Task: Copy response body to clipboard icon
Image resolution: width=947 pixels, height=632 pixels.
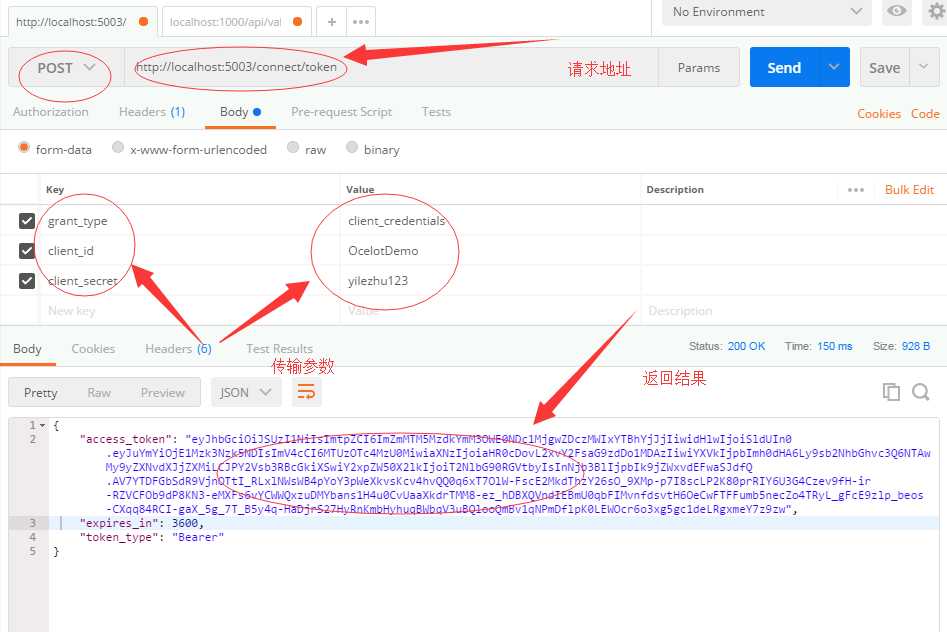Action: [x=891, y=392]
